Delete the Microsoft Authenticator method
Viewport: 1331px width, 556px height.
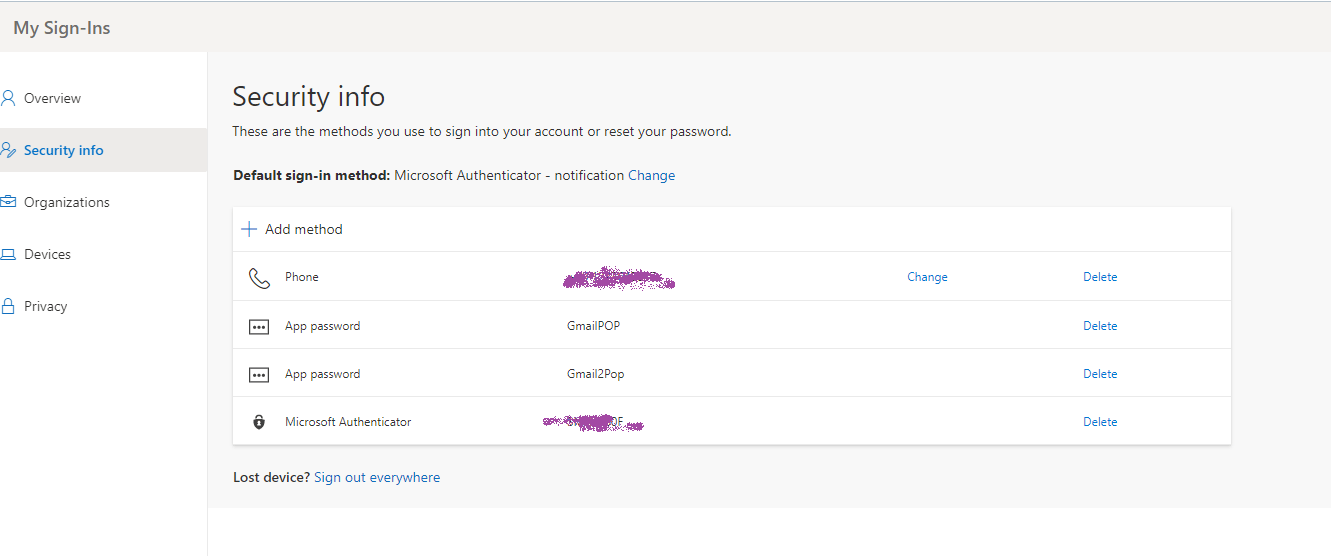tap(1100, 422)
